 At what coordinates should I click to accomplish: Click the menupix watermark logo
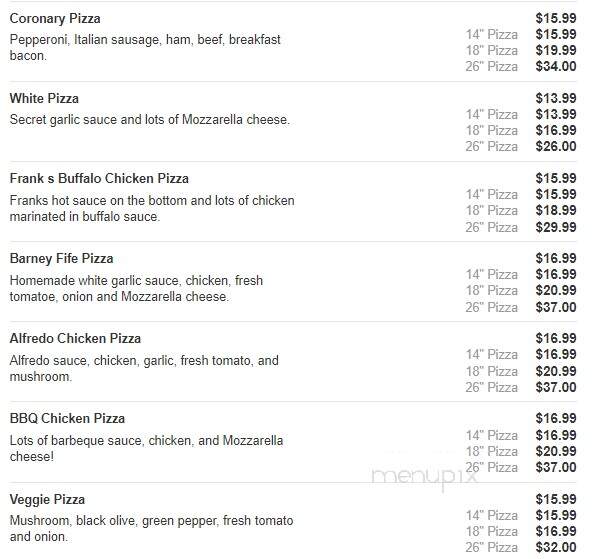tap(424, 478)
